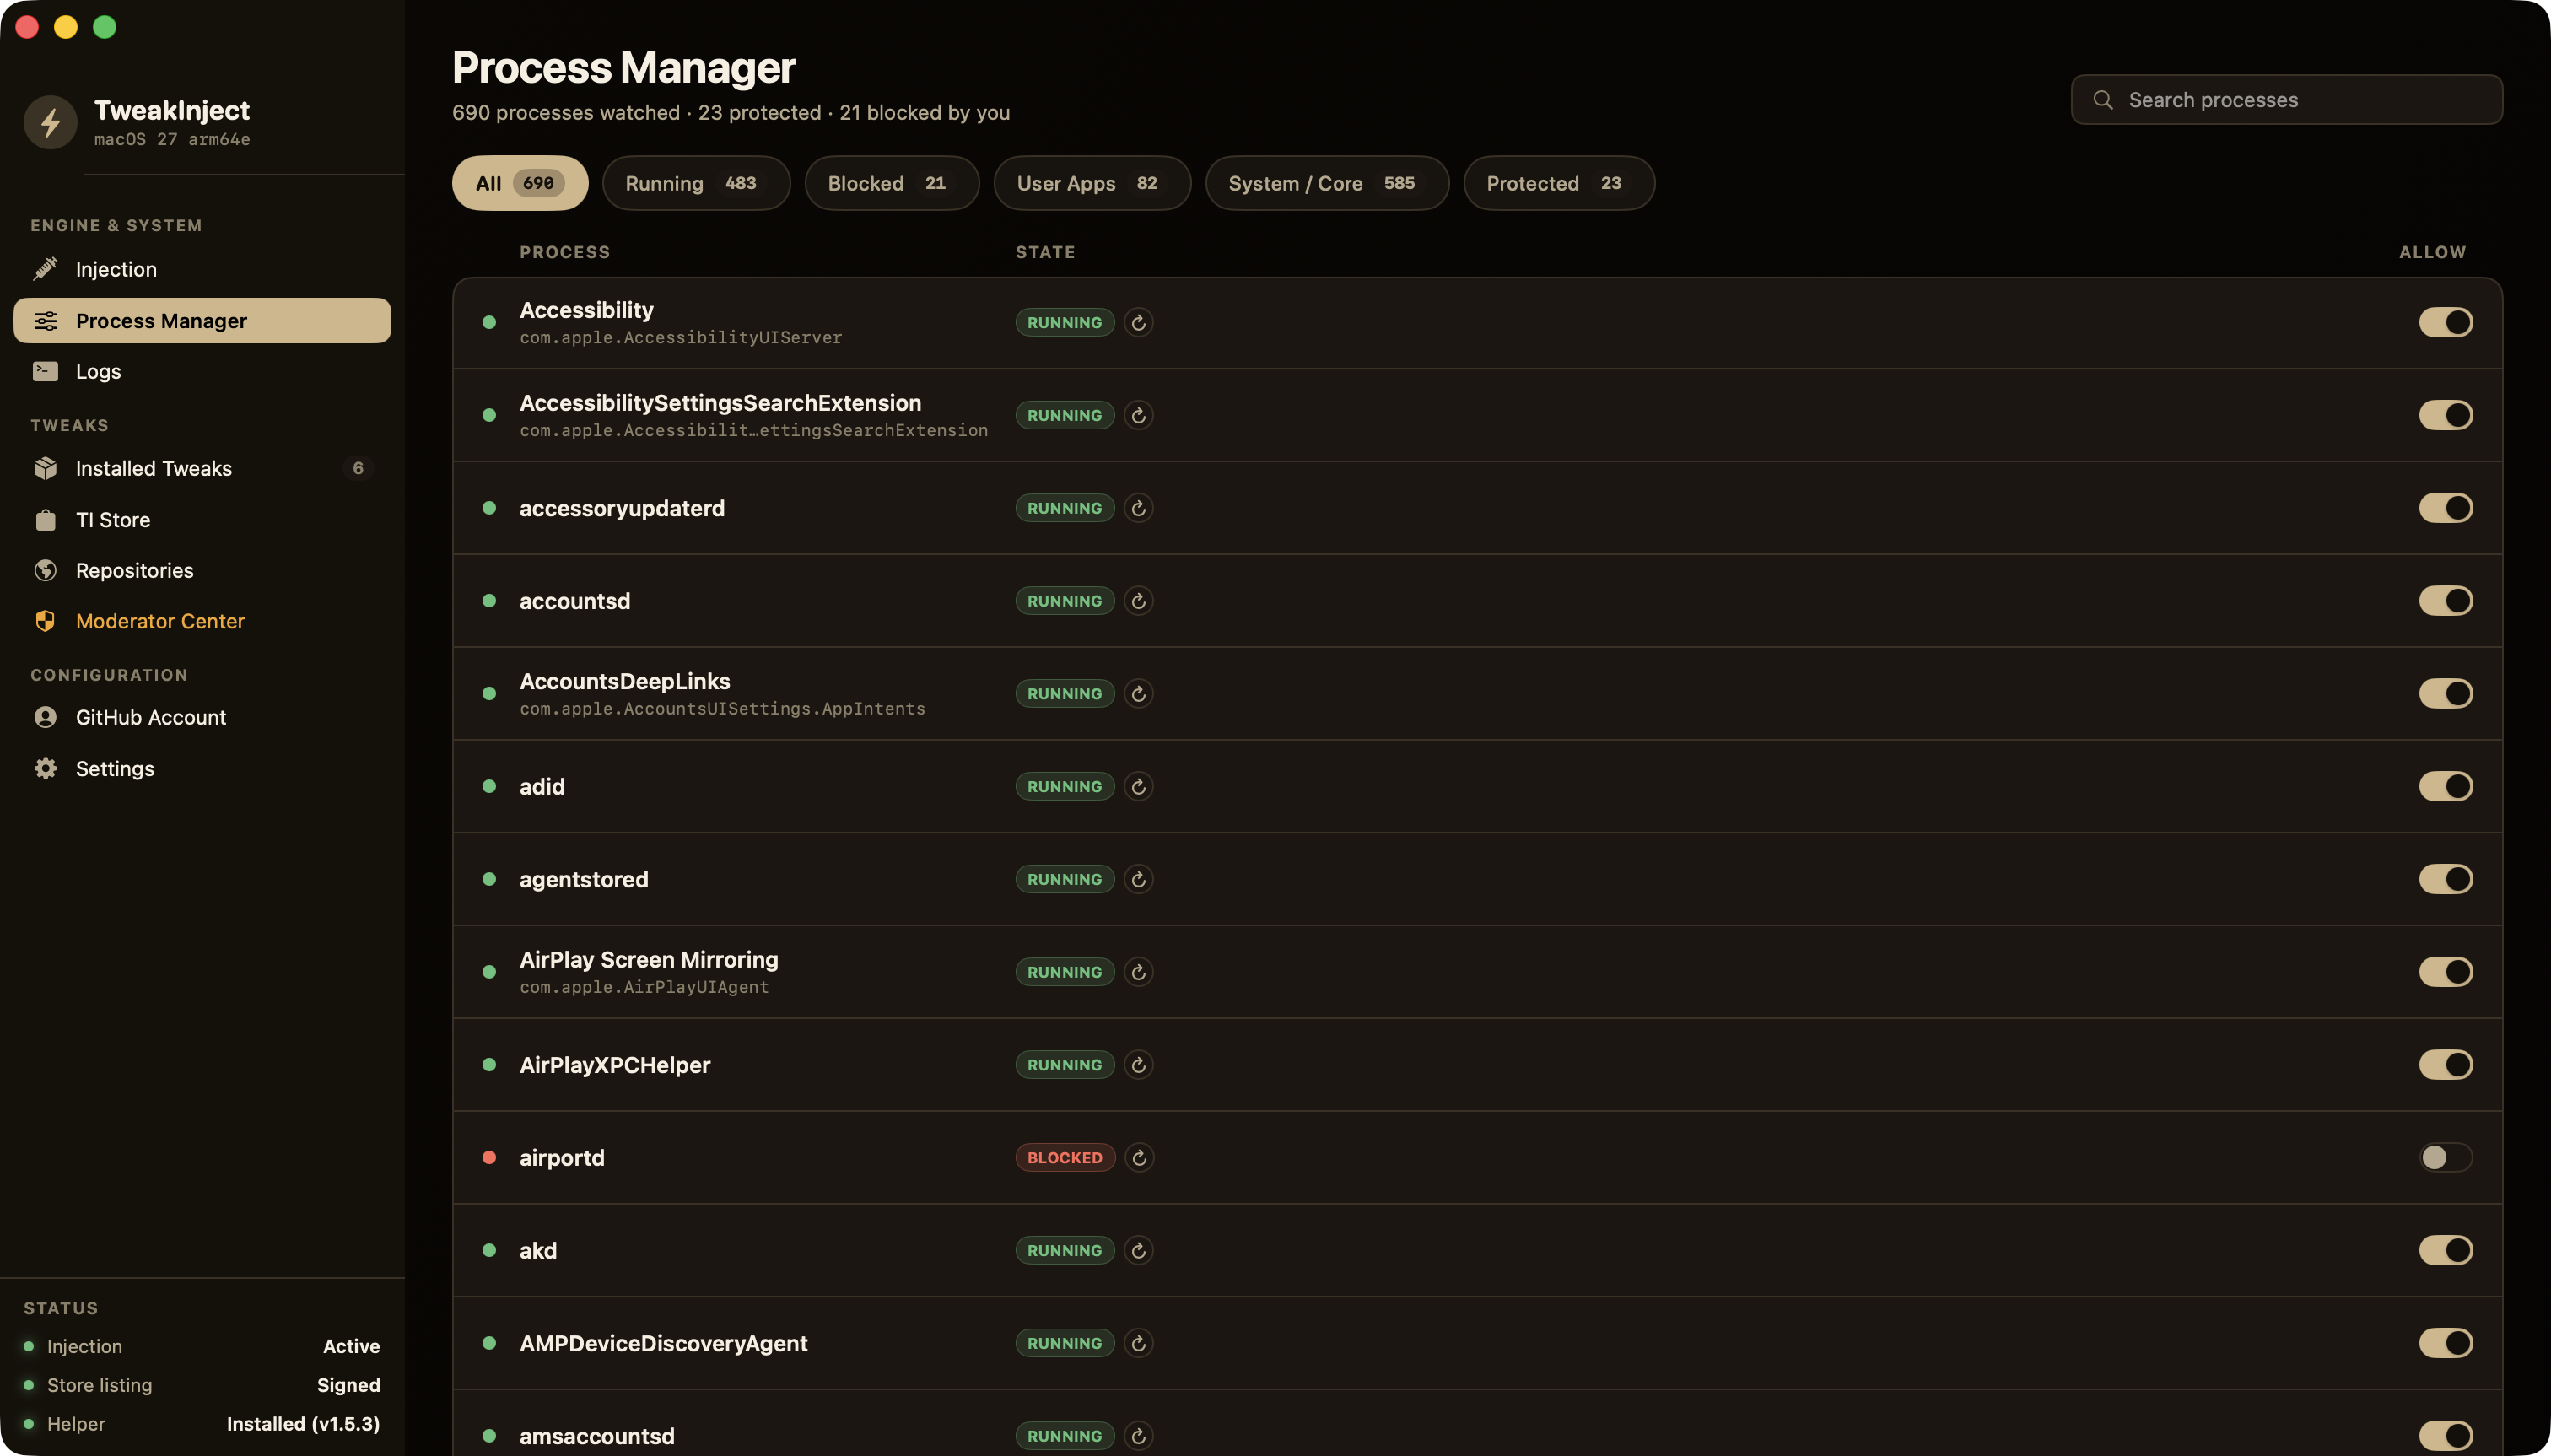The width and height of the screenshot is (2551, 1456).
Task: Click the magnifier icon in search box
Action: point(2103,100)
